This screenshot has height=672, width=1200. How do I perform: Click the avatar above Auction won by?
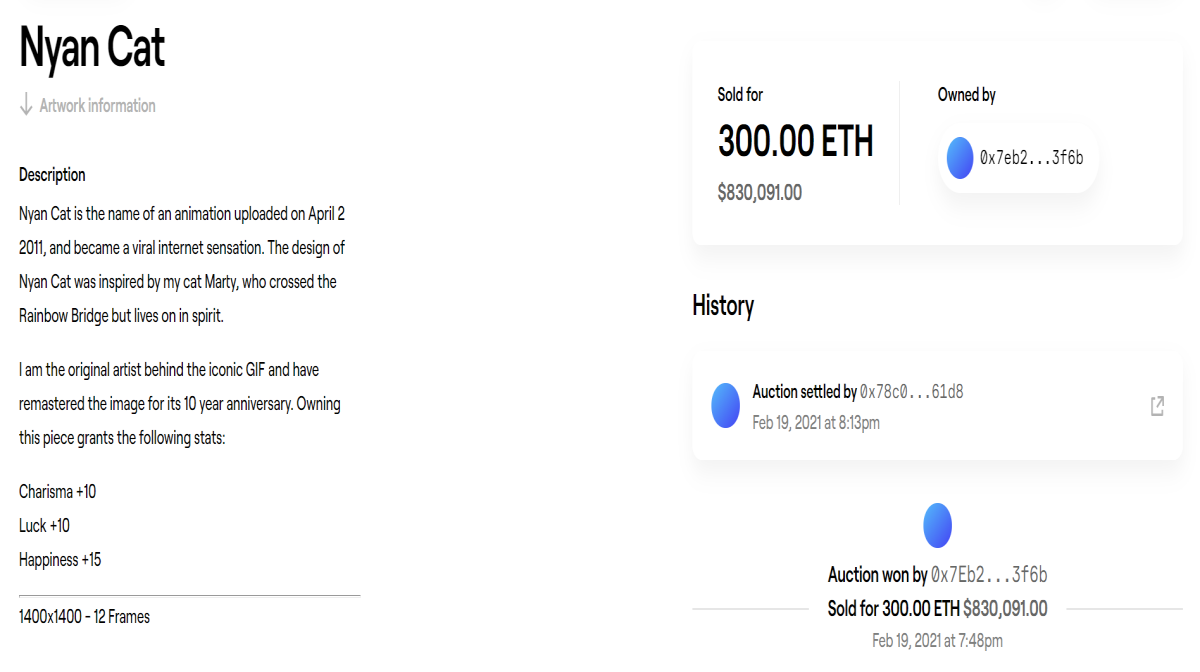937,525
